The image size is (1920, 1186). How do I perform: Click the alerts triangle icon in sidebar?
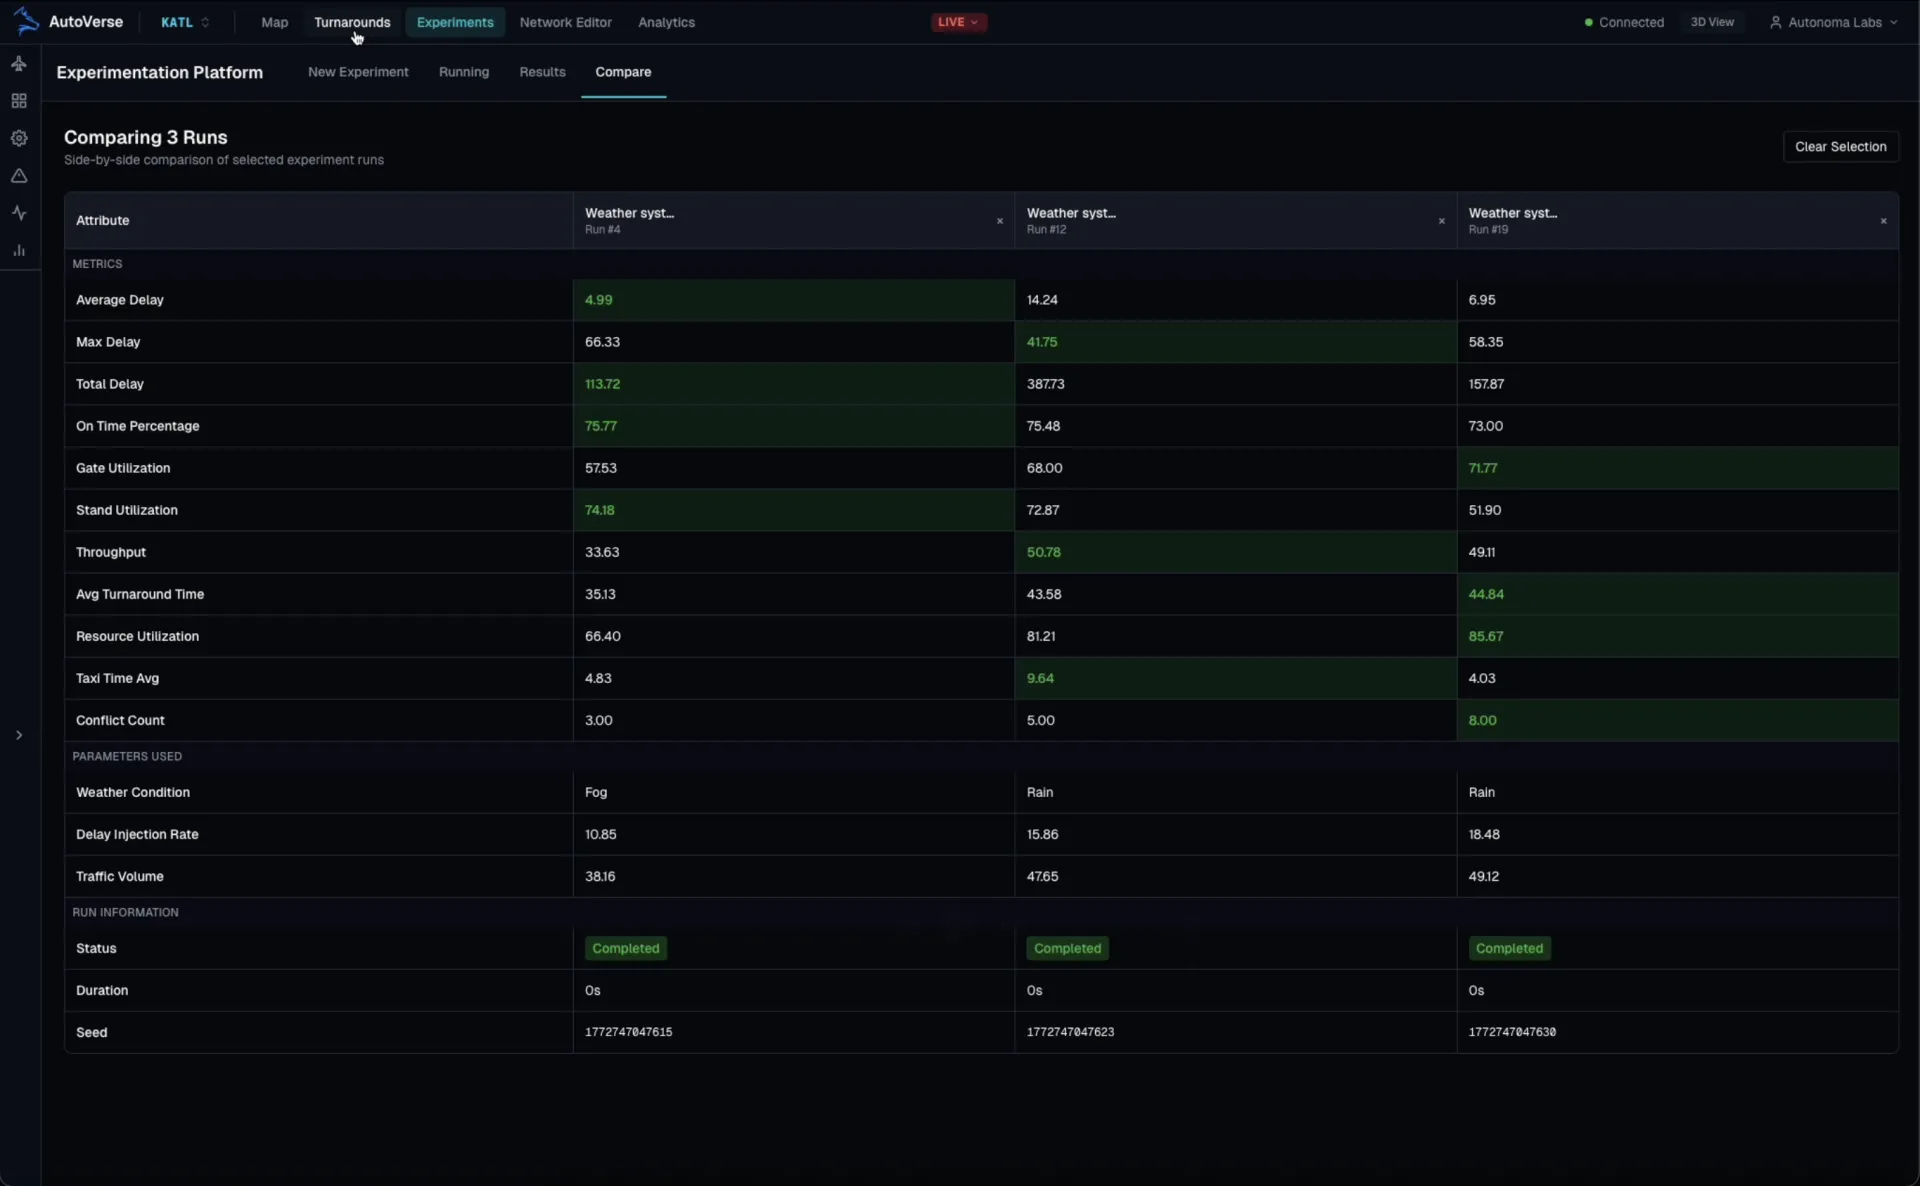[x=19, y=176]
